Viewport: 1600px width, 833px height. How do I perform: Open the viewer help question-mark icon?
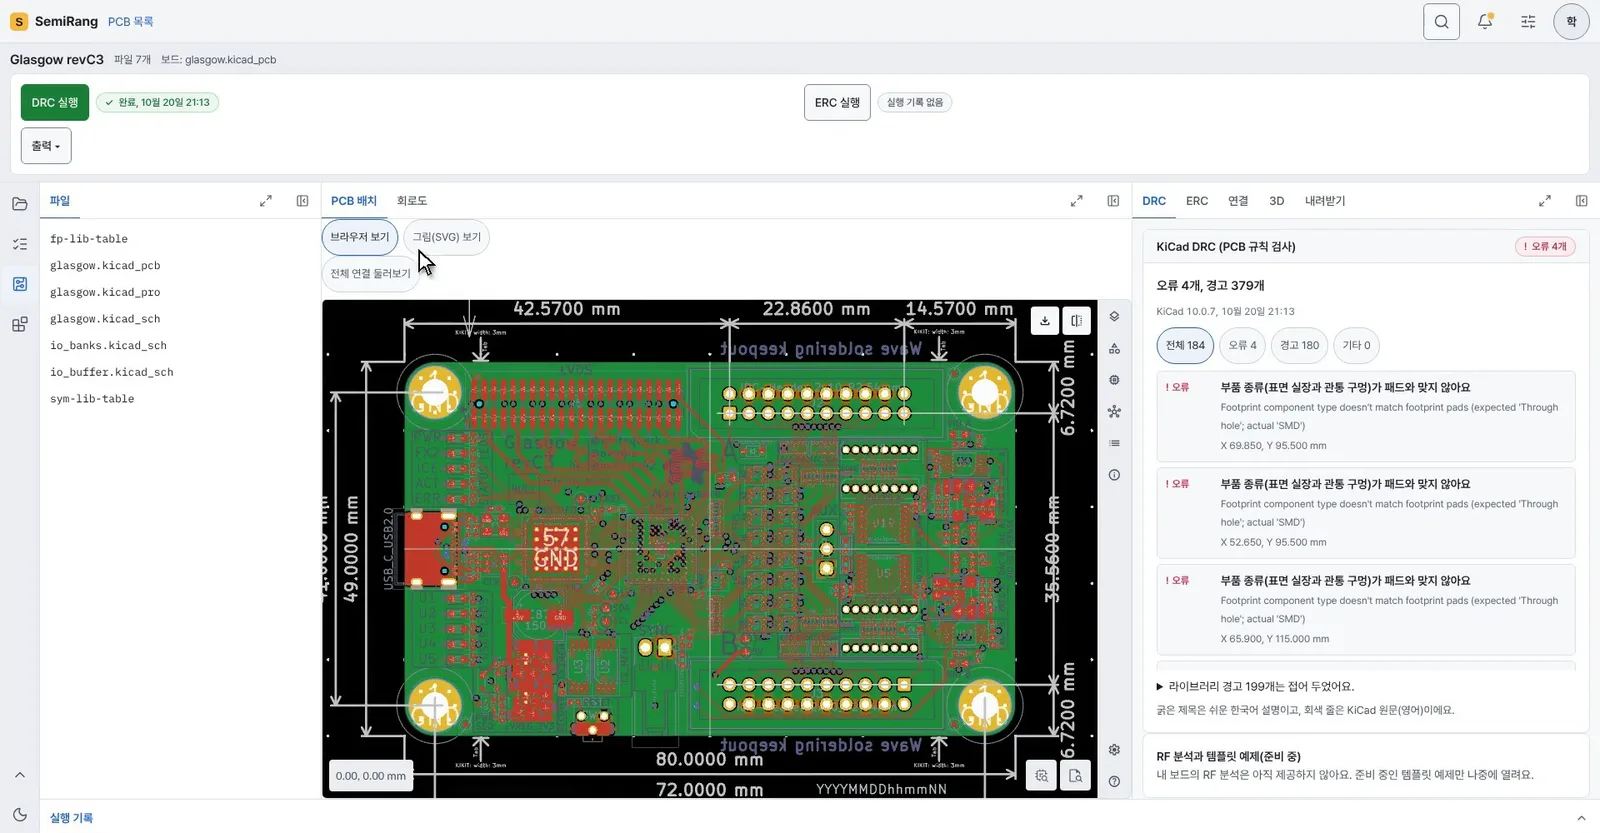(x=1114, y=781)
